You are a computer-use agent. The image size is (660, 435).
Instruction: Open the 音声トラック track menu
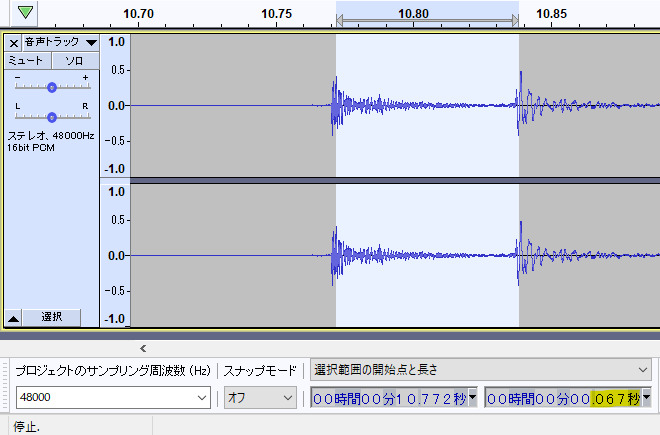coord(60,43)
